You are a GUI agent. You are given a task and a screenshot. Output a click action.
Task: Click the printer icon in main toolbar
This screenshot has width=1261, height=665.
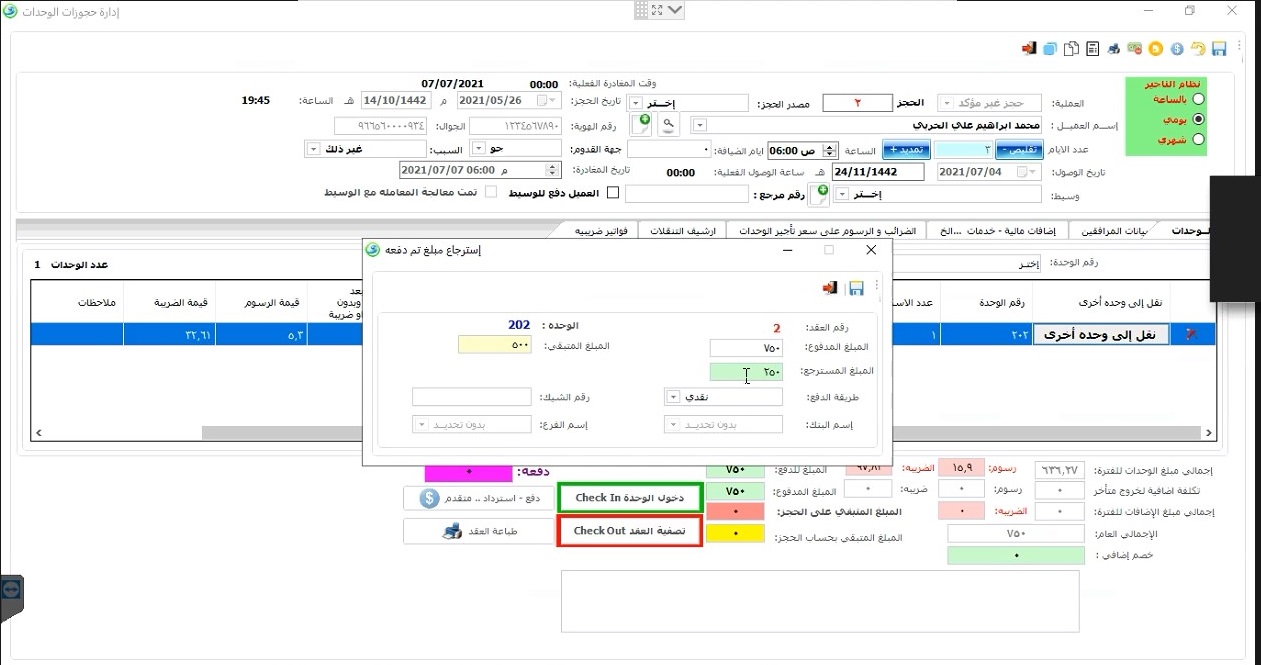1114,48
